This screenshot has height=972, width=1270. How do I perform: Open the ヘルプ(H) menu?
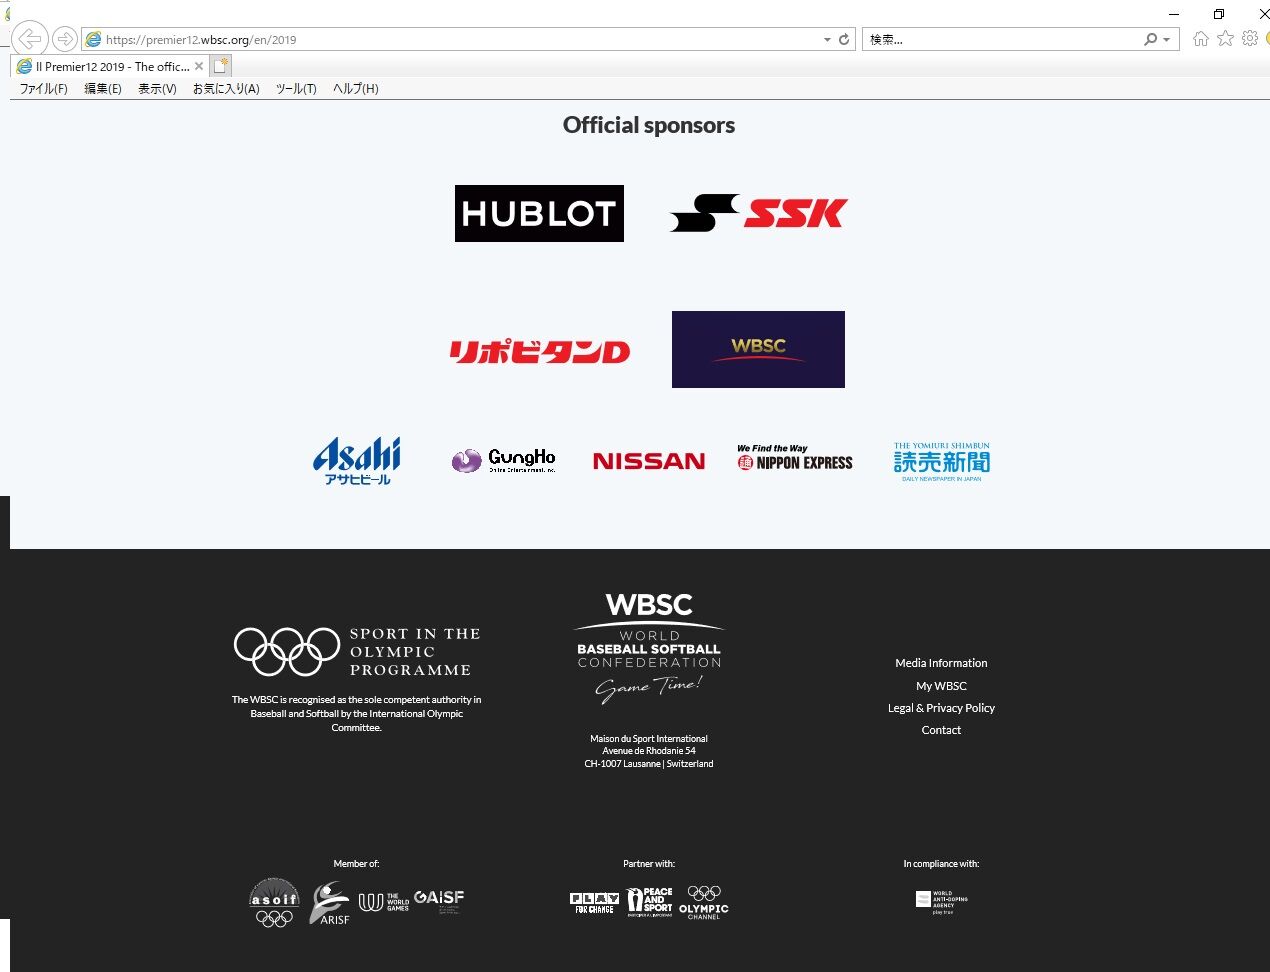tap(356, 89)
